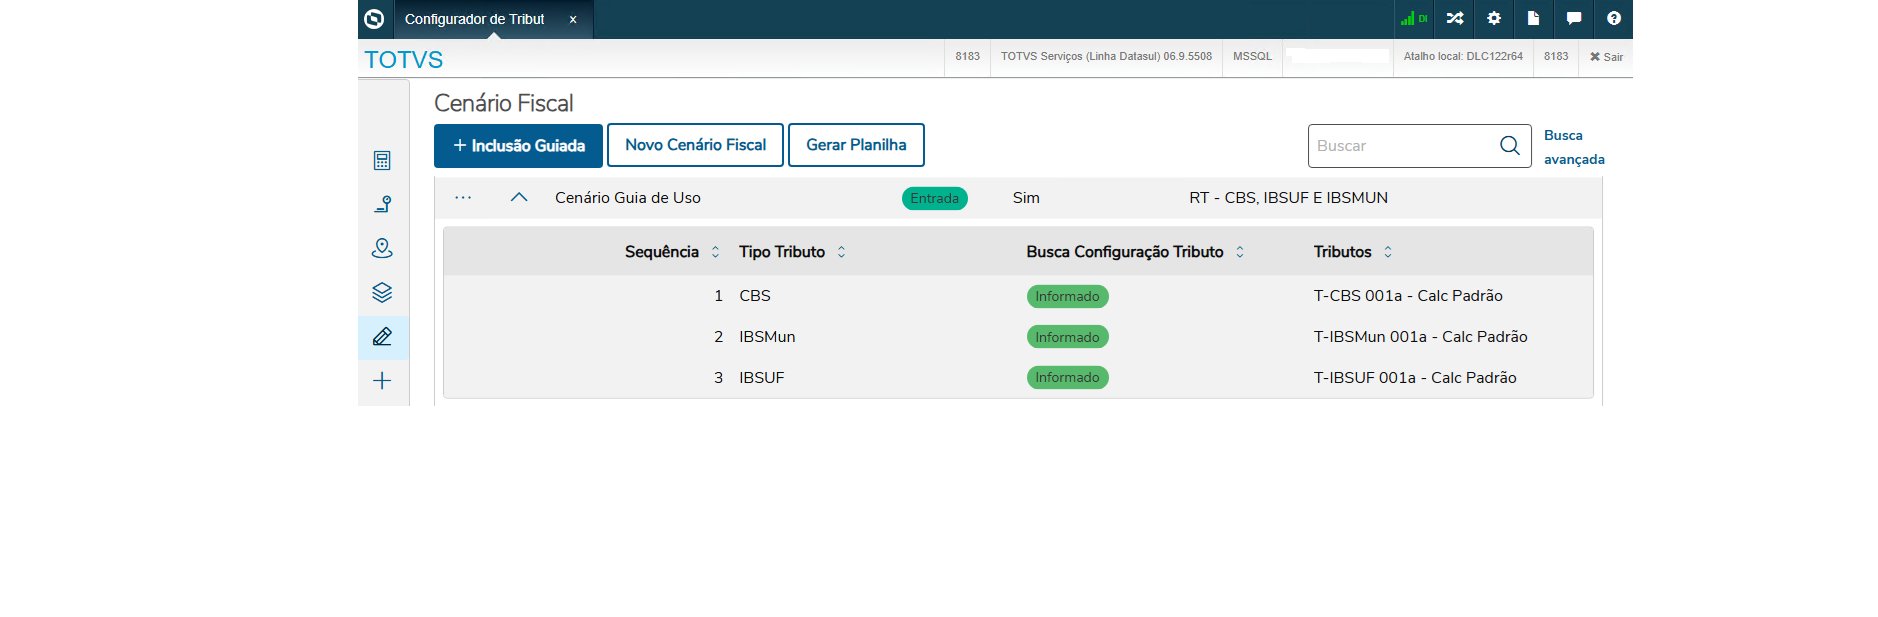Click T-IBSMun 001a - Calc Padrão
Viewport: 1878px width, 617px height.
tap(1420, 337)
